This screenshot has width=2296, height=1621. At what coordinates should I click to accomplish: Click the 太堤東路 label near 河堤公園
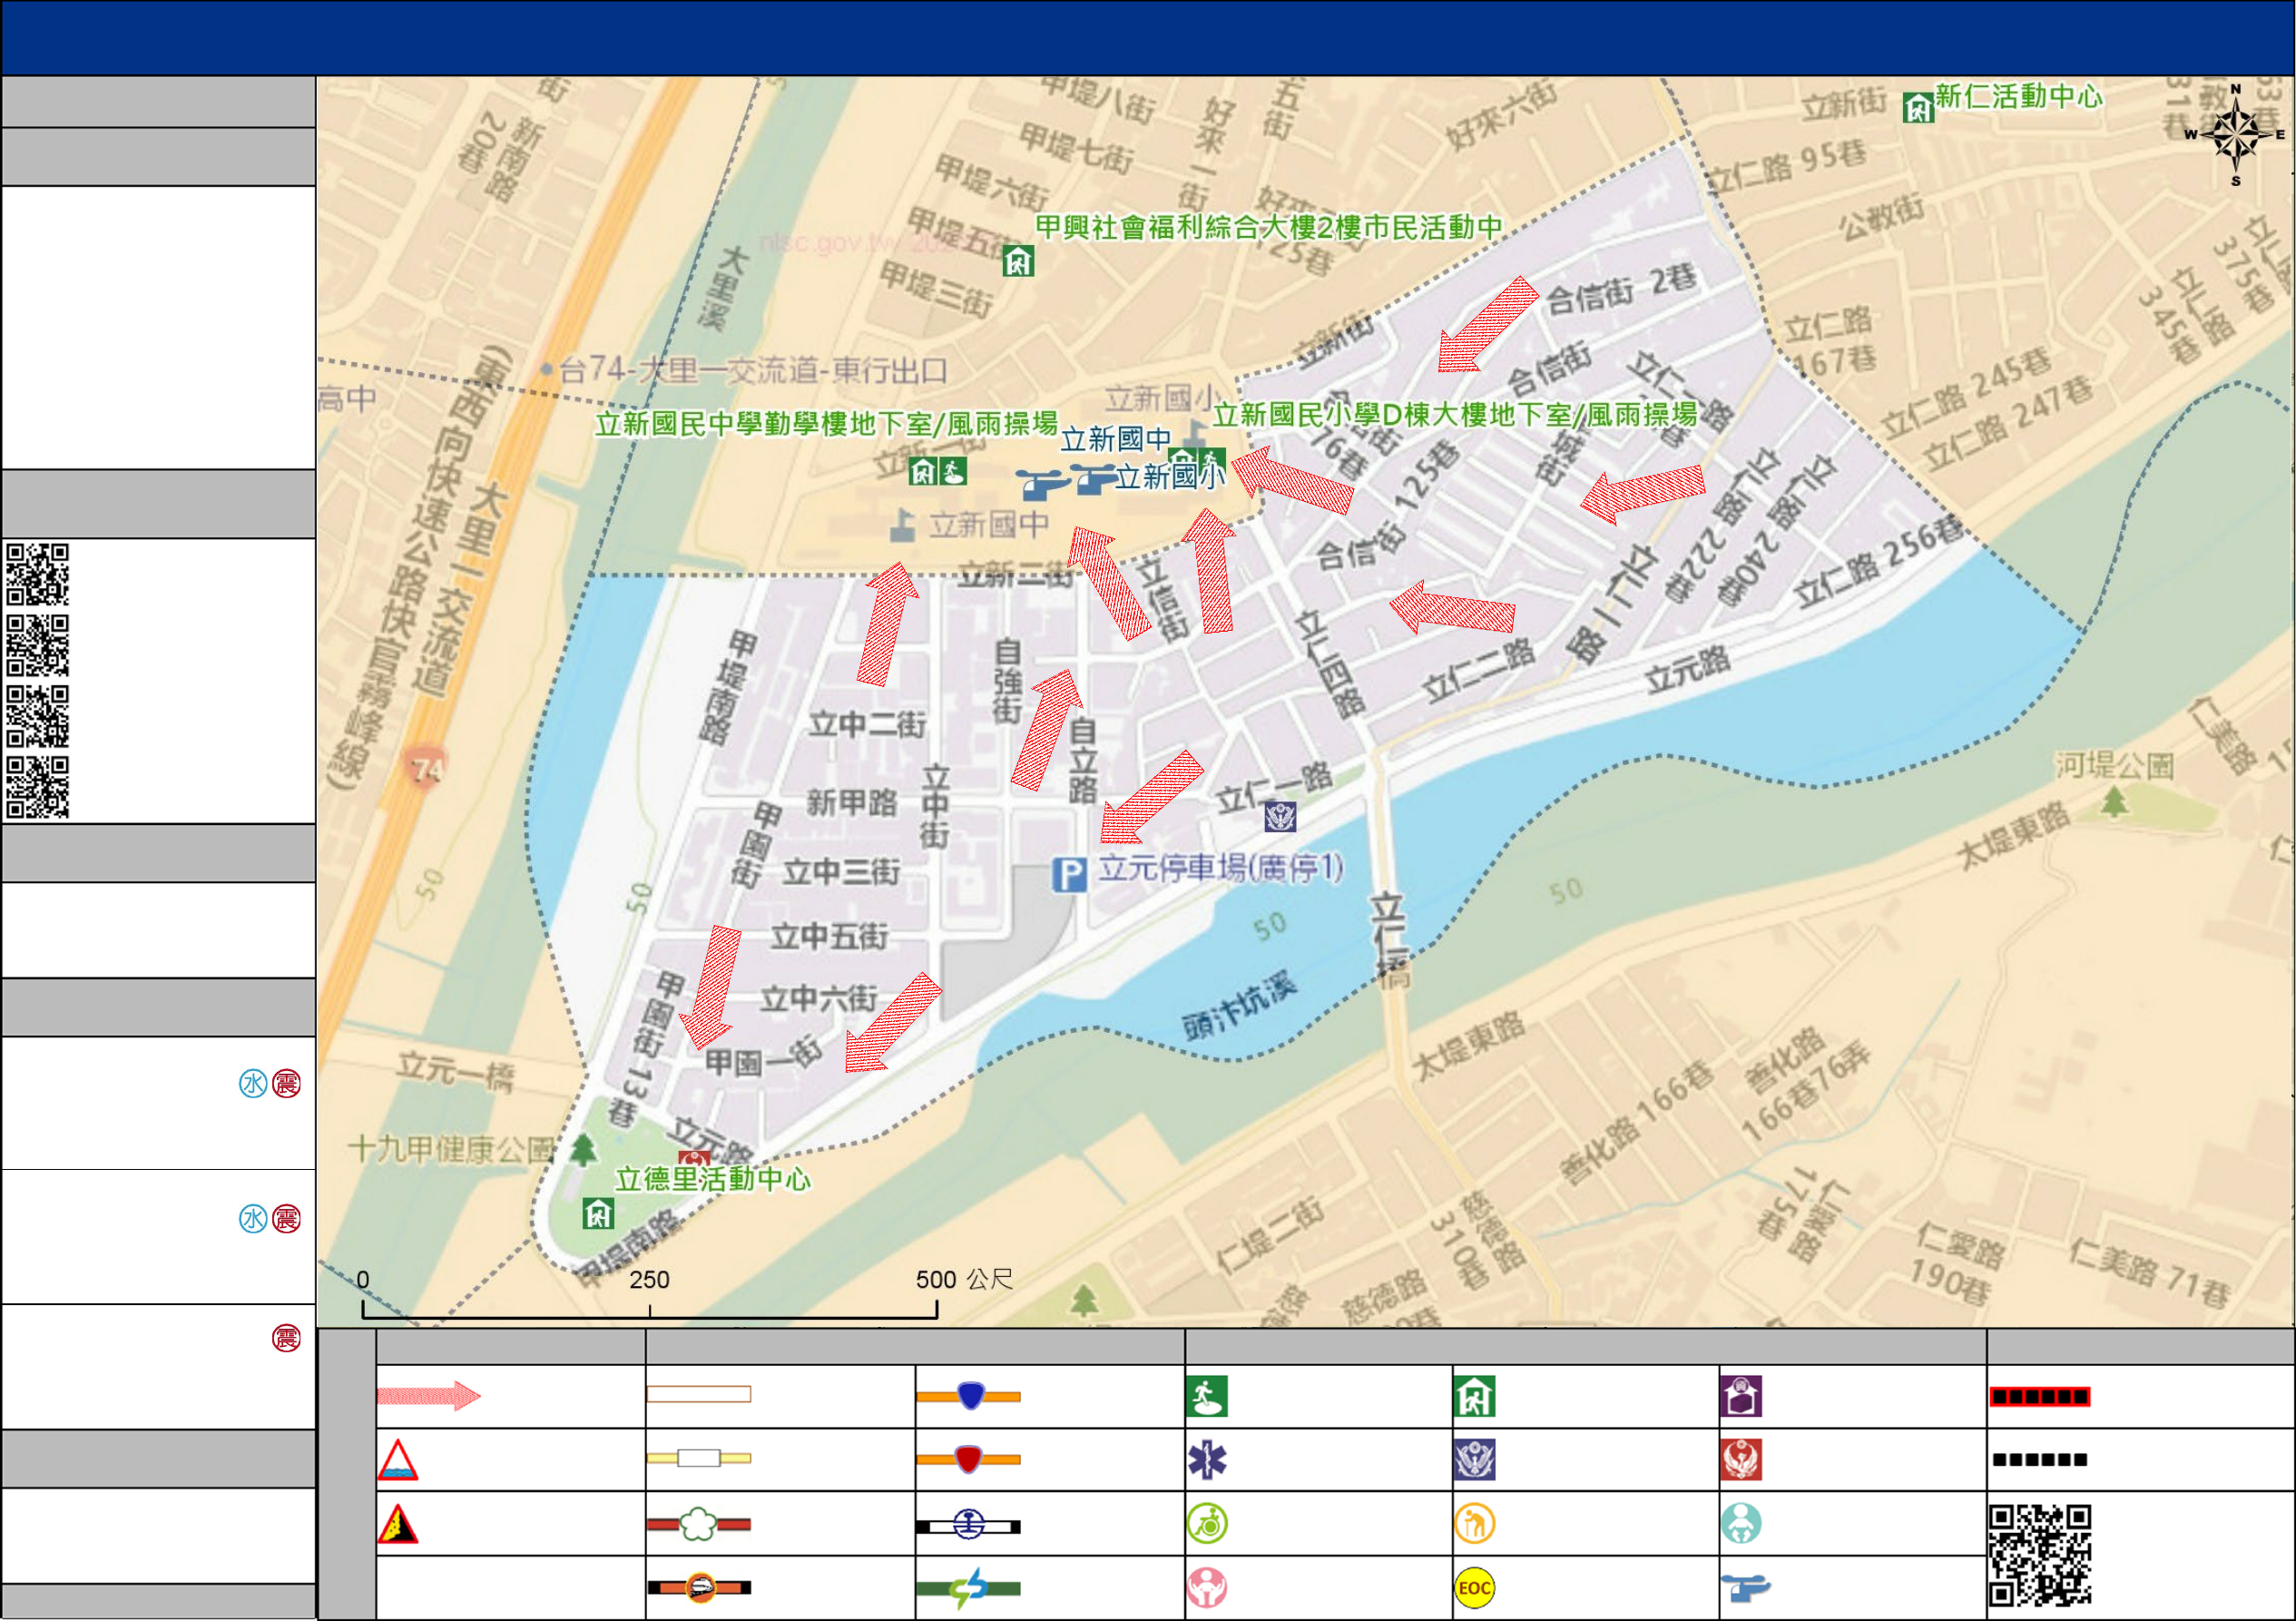2013,836
